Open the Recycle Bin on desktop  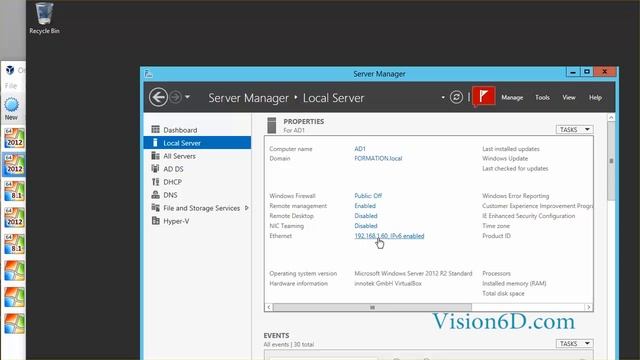click(44, 18)
